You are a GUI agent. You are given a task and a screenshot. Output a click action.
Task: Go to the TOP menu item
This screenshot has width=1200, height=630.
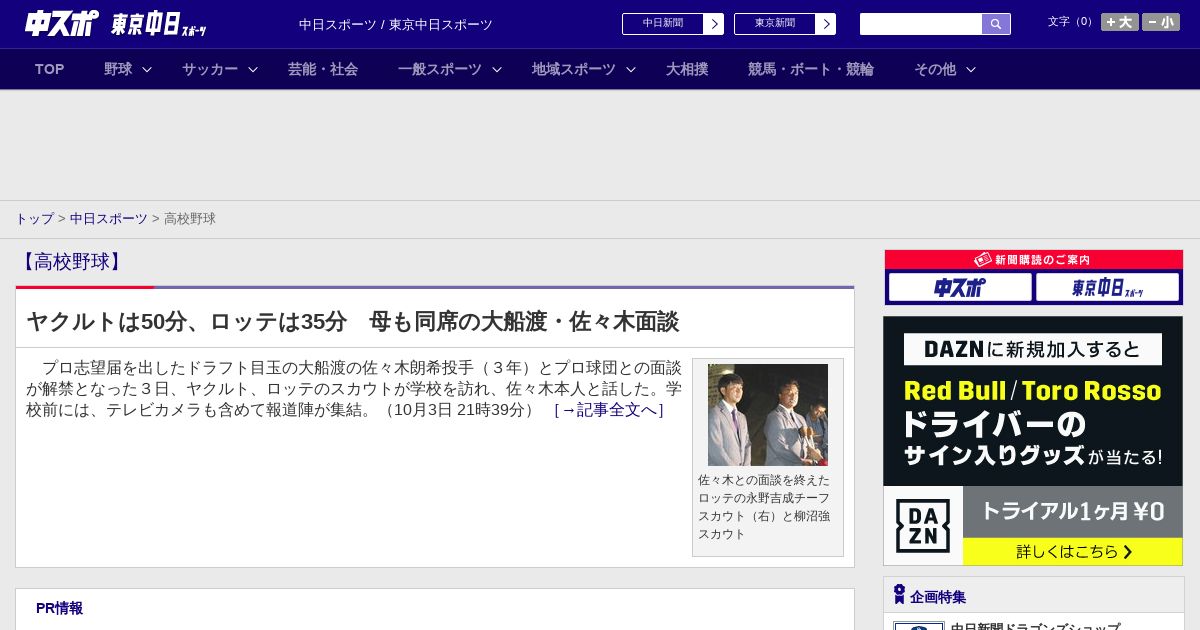point(49,69)
